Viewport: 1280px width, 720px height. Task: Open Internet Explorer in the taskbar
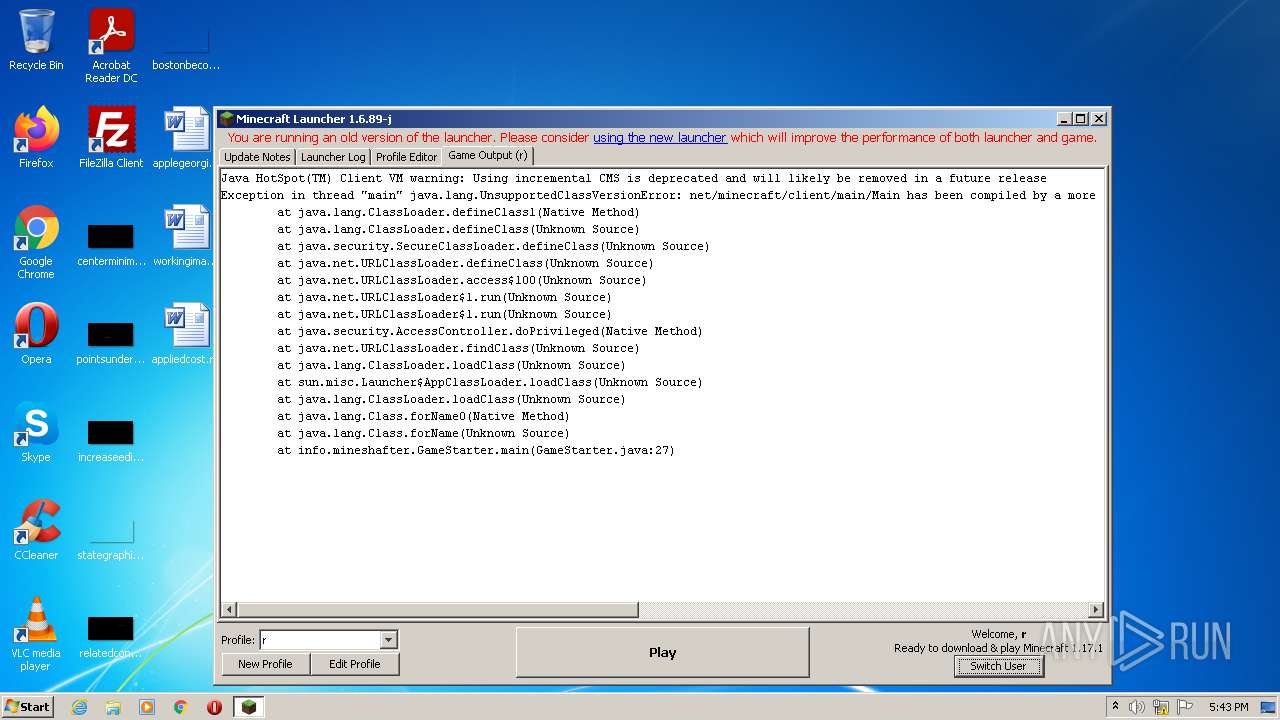point(79,707)
